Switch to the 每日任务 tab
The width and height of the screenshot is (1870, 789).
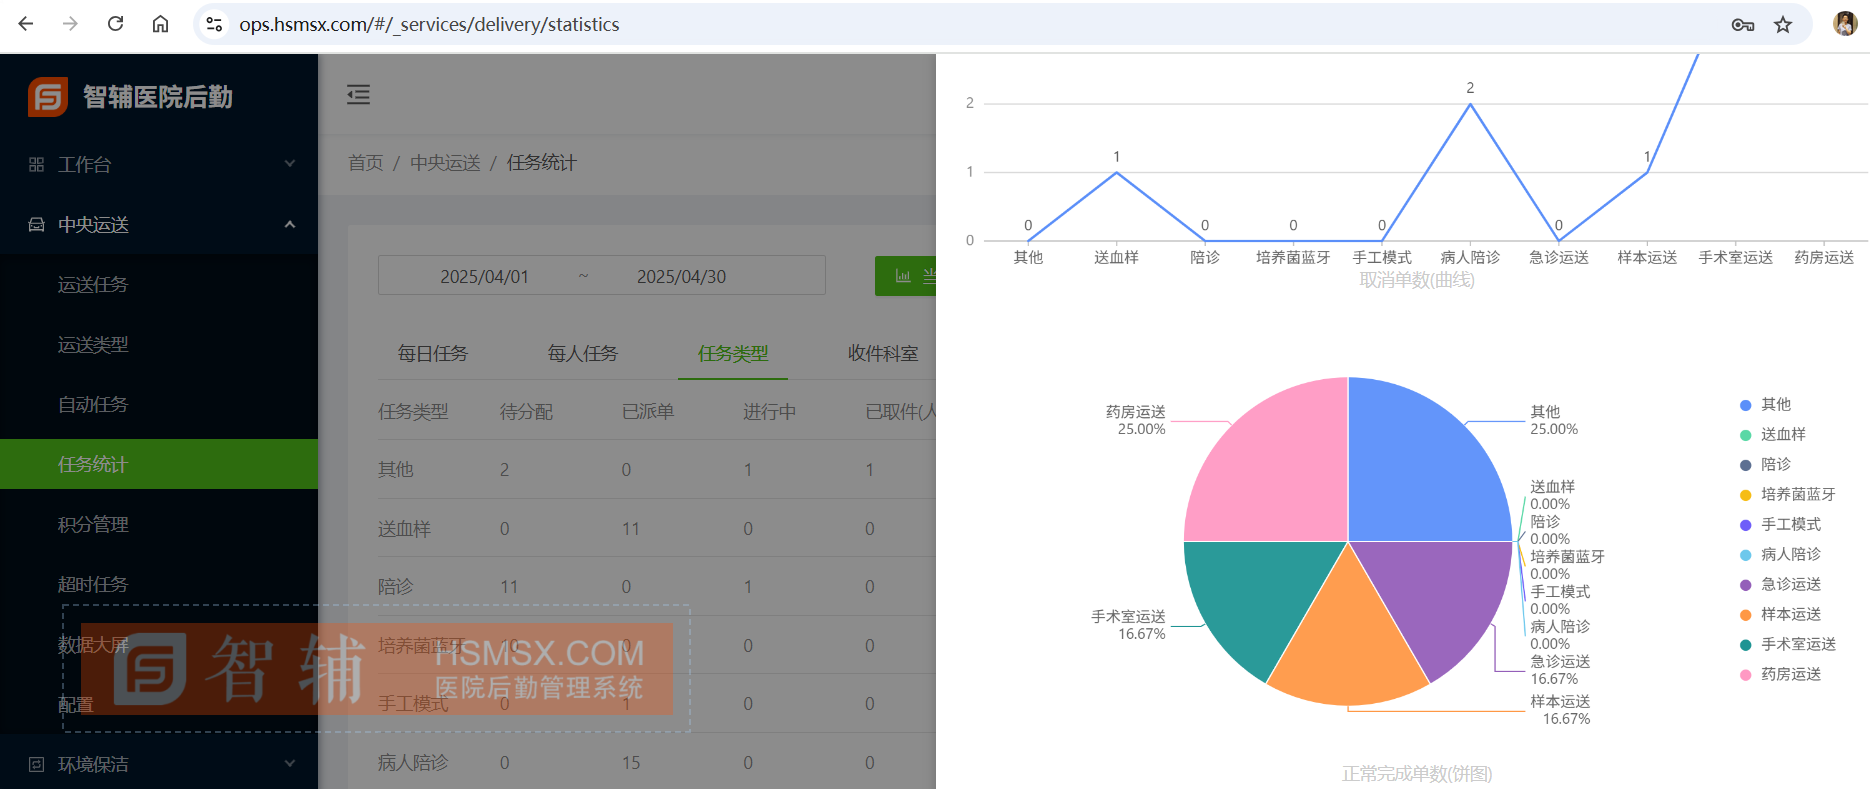(432, 353)
